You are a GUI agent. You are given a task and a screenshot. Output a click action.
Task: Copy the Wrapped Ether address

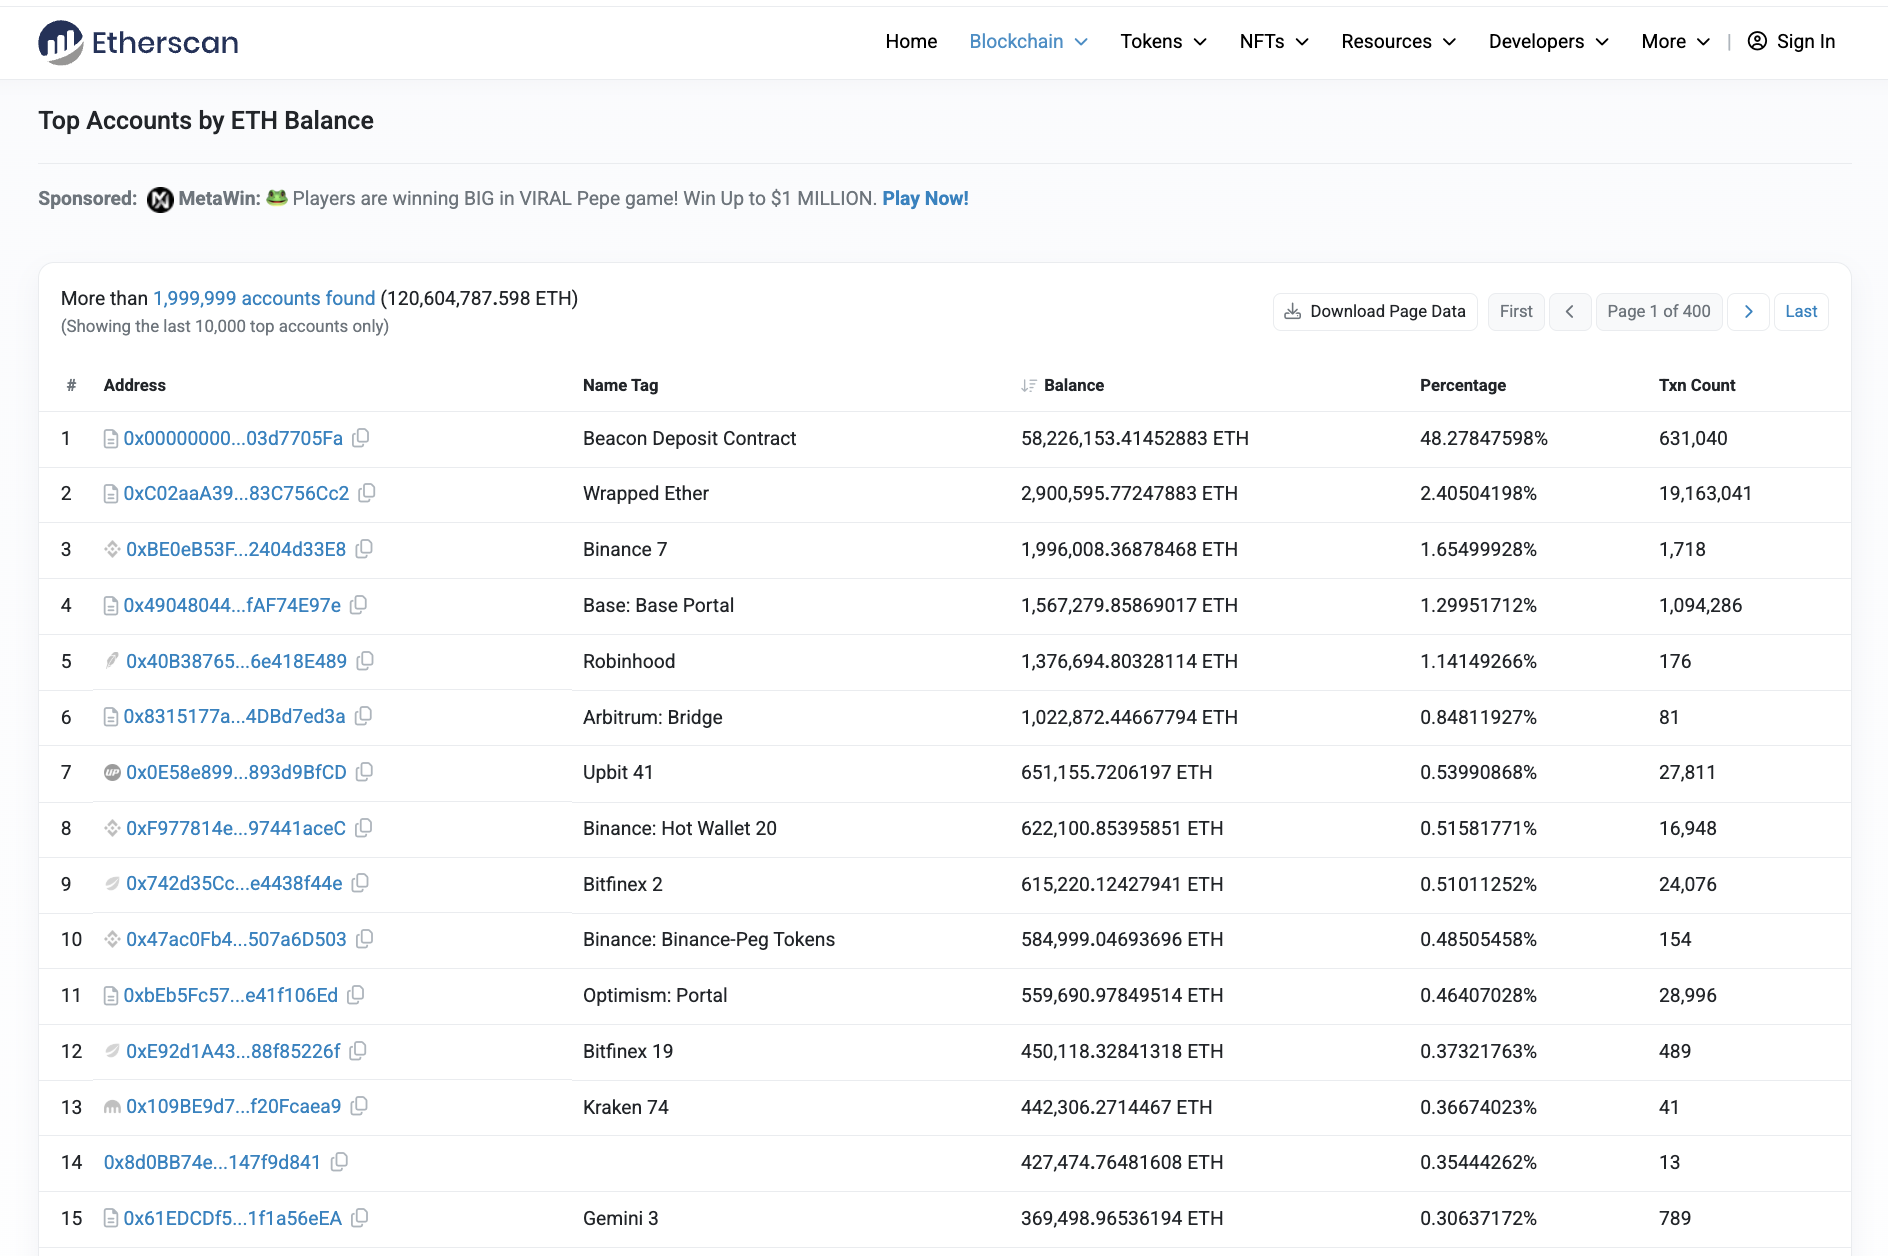367,493
